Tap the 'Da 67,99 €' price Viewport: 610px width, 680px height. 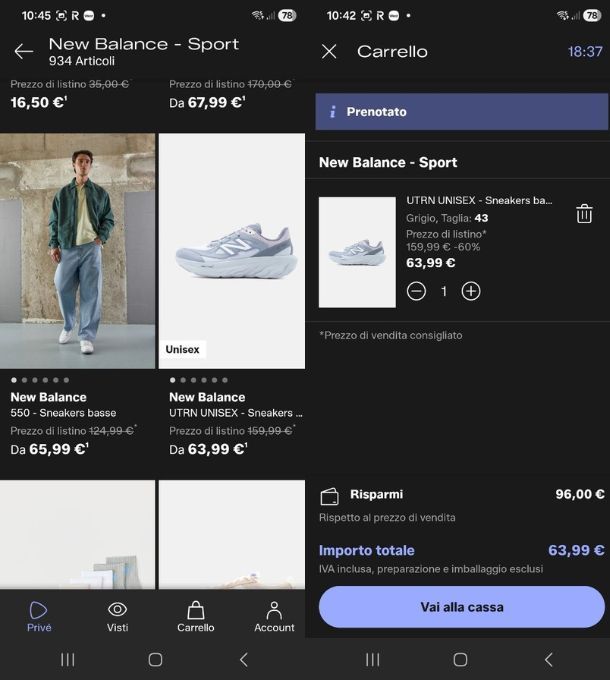(207, 102)
